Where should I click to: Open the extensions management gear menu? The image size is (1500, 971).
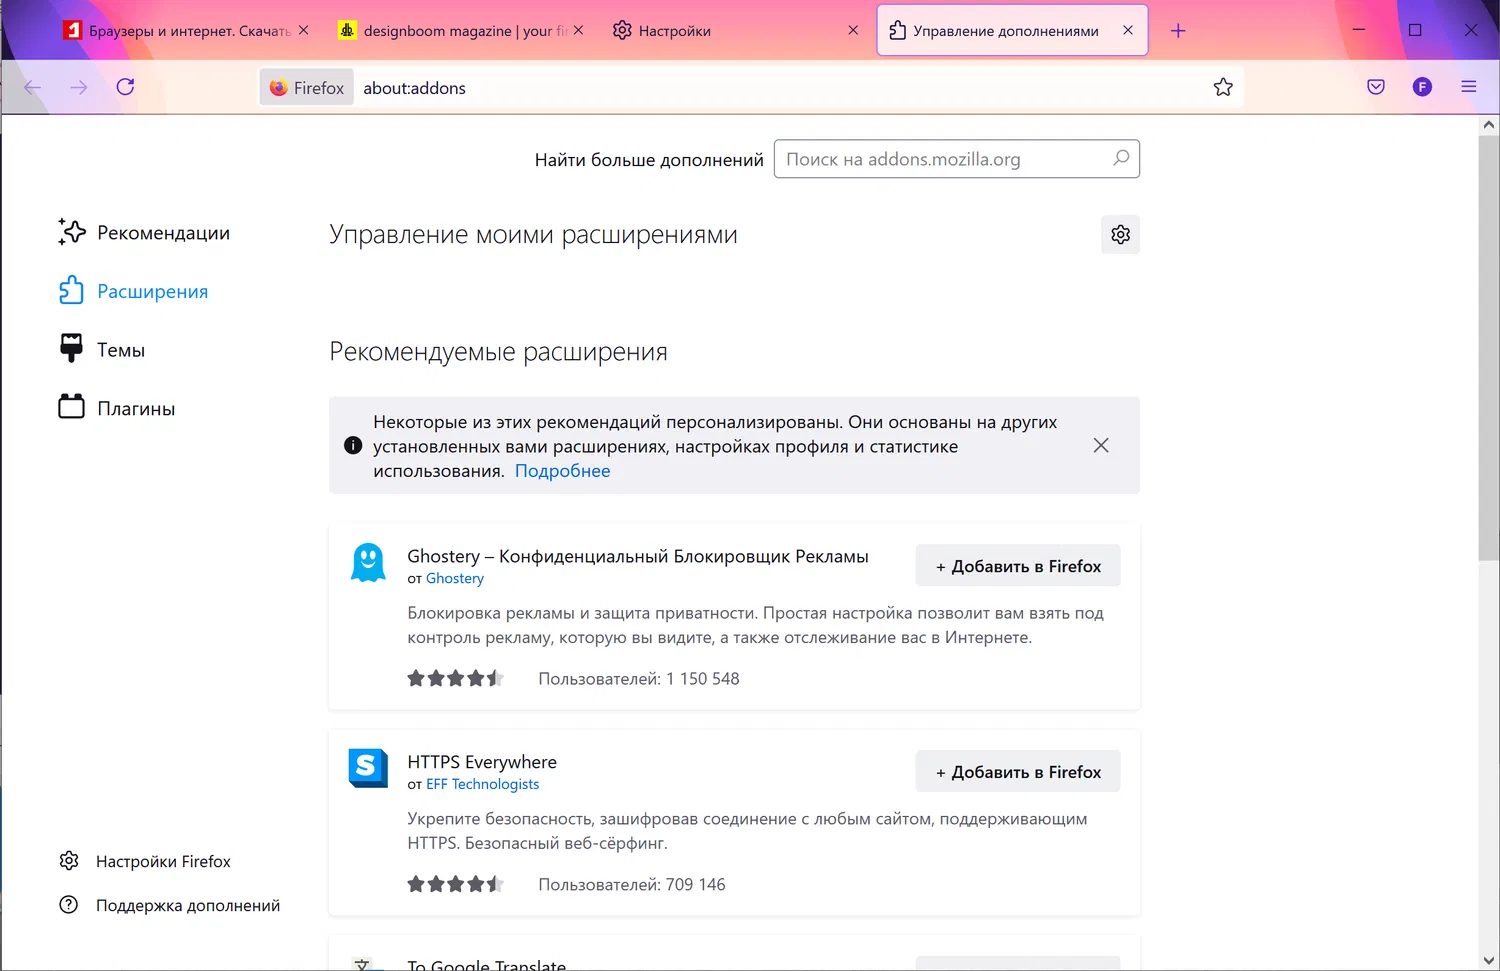[x=1120, y=234]
